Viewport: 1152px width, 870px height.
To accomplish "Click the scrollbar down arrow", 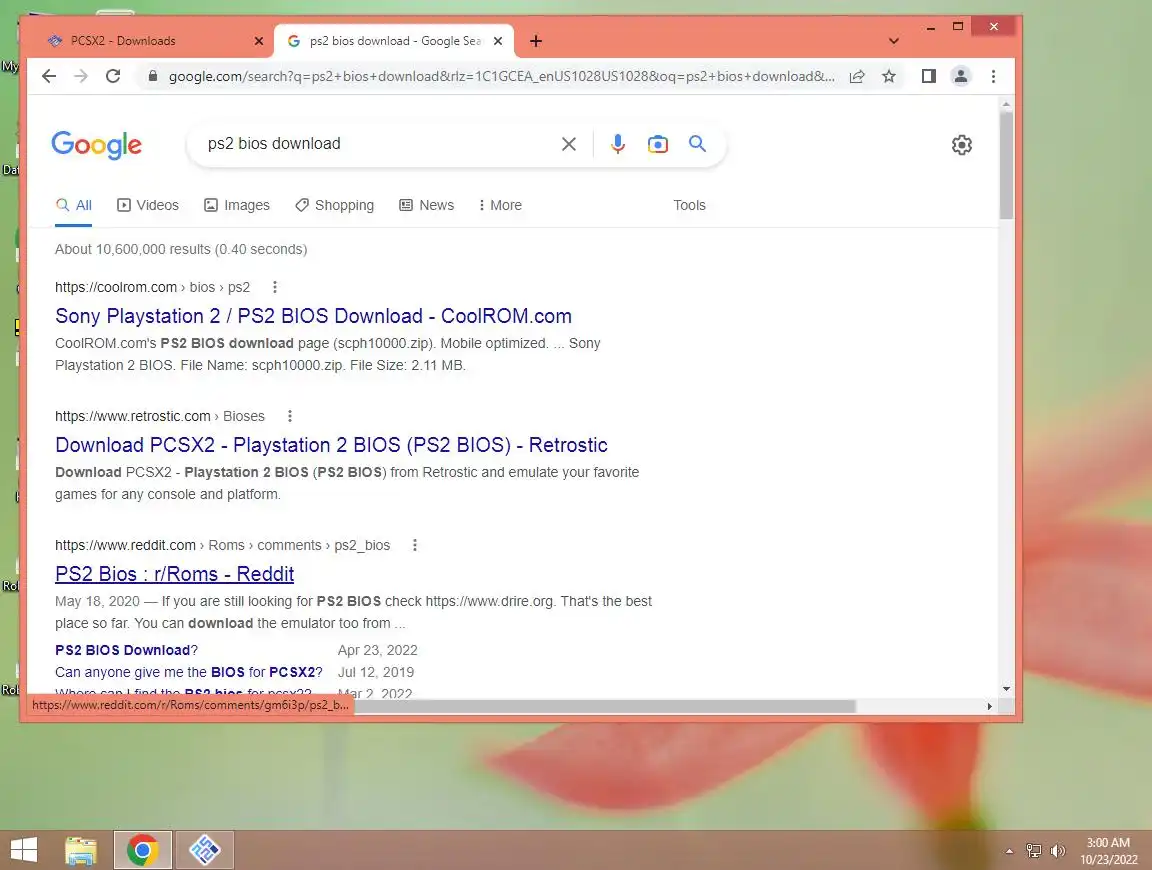I will (x=1007, y=689).
